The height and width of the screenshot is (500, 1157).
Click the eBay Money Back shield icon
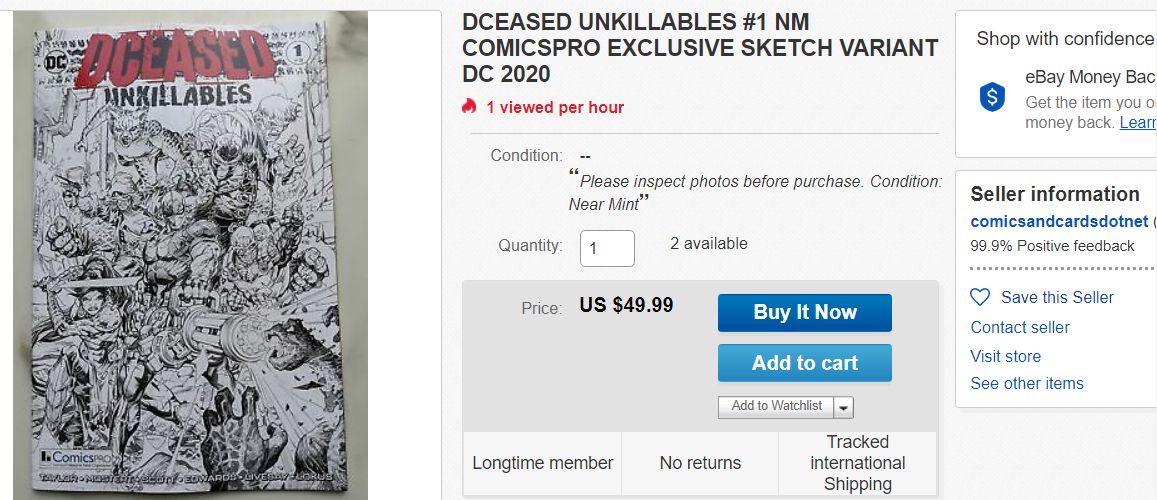click(x=992, y=97)
